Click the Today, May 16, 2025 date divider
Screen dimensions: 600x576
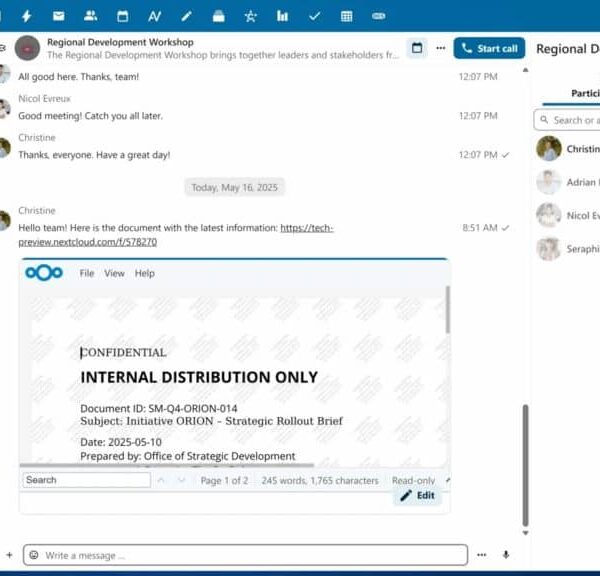(x=234, y=188)
